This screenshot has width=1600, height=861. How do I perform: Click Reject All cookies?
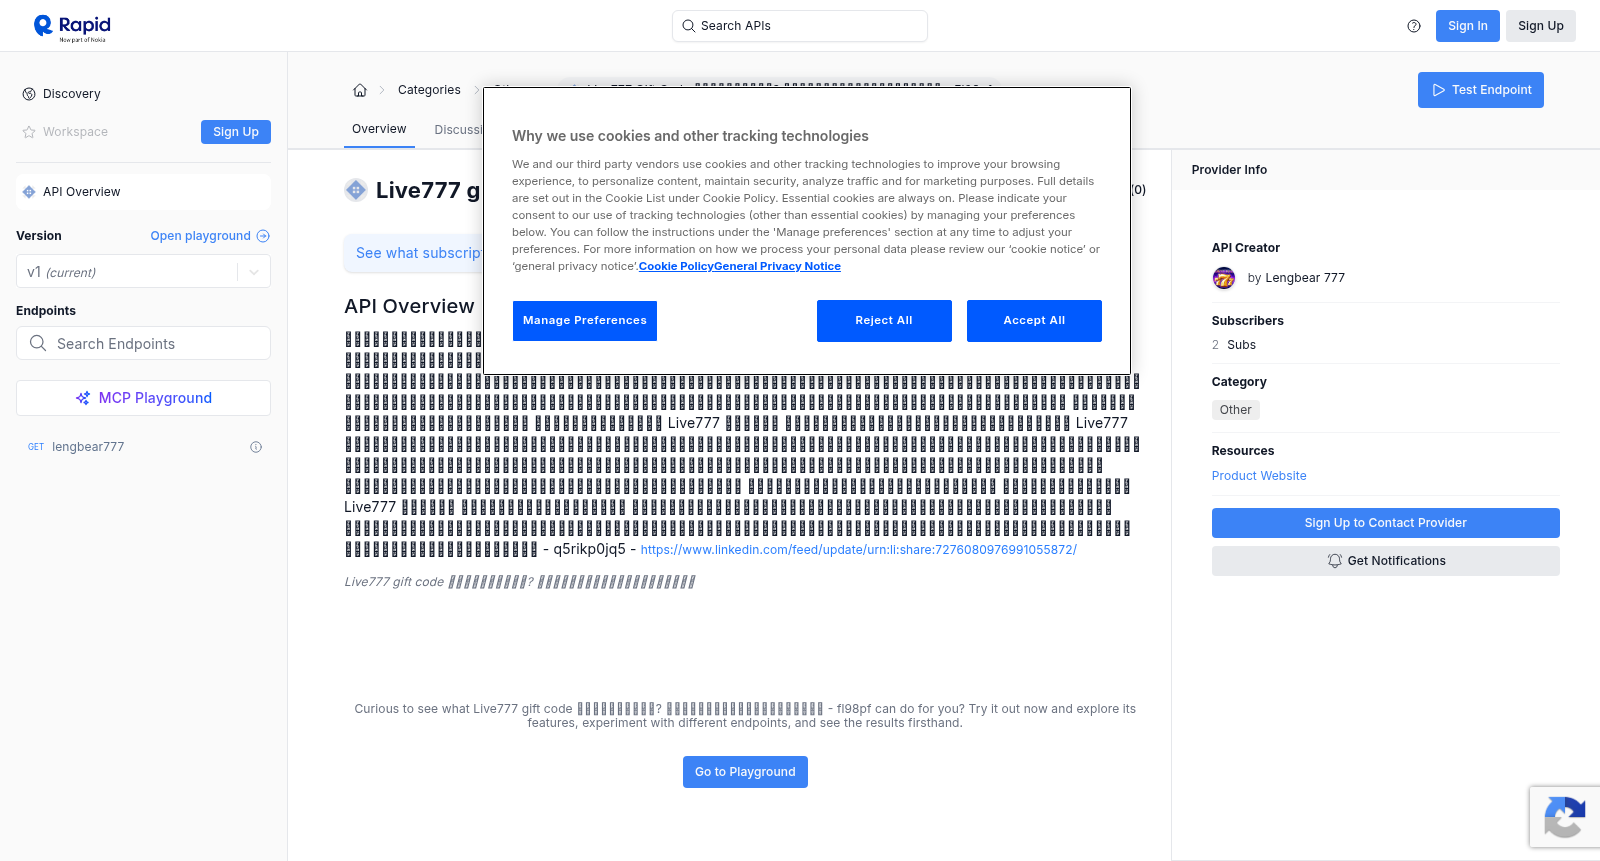(884, 321)
